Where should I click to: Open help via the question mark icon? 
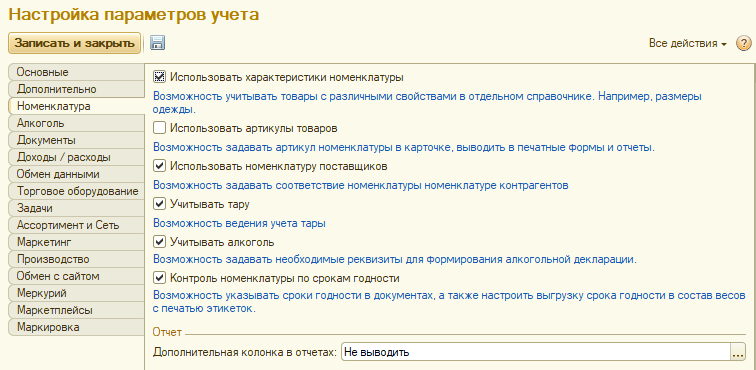pos(743,43)
